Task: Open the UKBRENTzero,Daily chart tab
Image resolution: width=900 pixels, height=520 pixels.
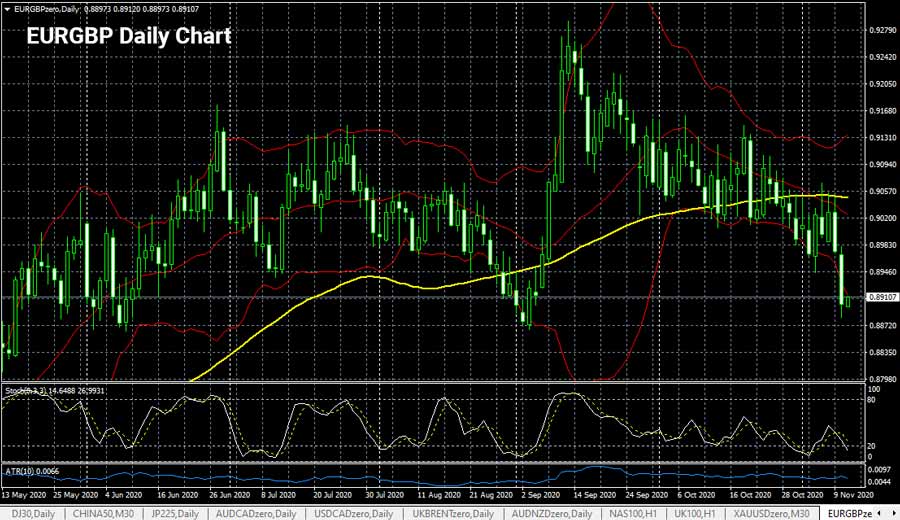Action: tap(452, 514)
